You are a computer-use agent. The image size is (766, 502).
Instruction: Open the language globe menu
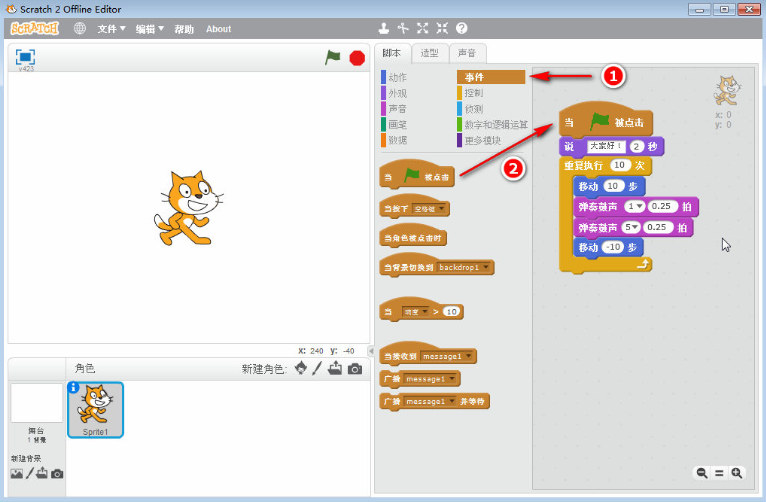80,29
